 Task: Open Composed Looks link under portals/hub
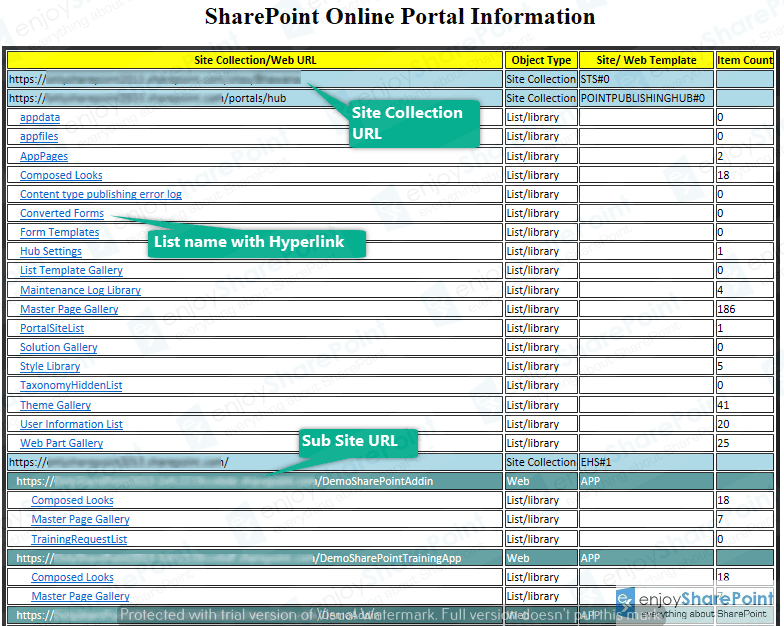tap(61, 175)
